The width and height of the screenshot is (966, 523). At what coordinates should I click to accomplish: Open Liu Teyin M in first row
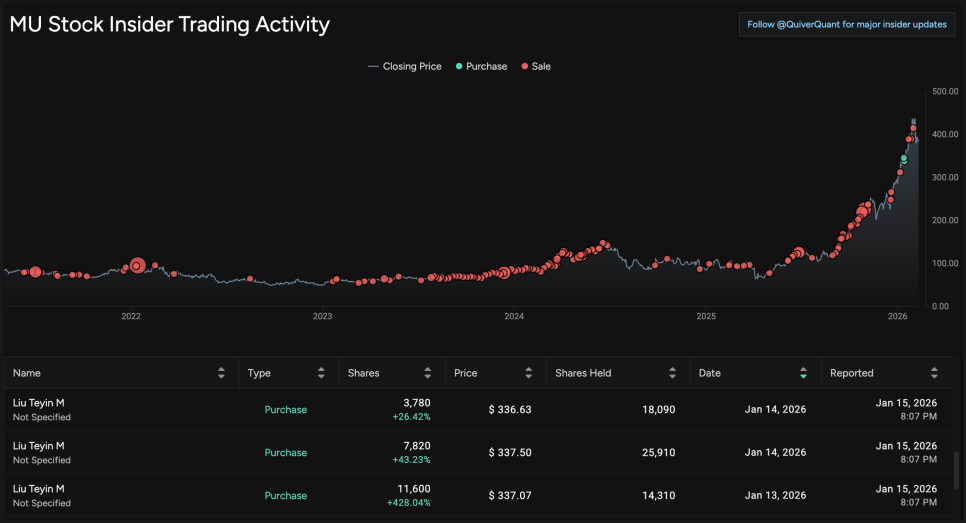pyautogui.click(x=38, y=403)
